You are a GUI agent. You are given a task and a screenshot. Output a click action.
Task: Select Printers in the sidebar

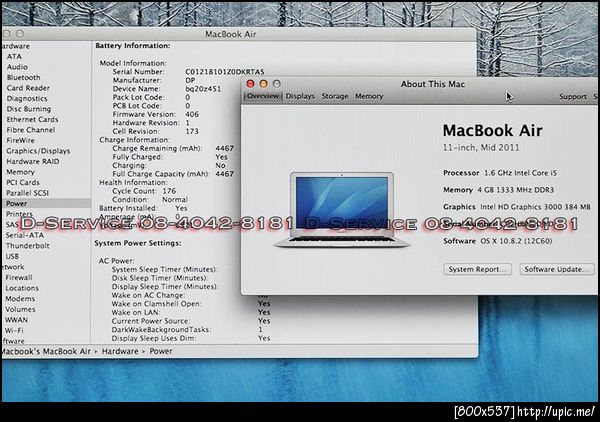pyautogui.click(x=19, y=214)
